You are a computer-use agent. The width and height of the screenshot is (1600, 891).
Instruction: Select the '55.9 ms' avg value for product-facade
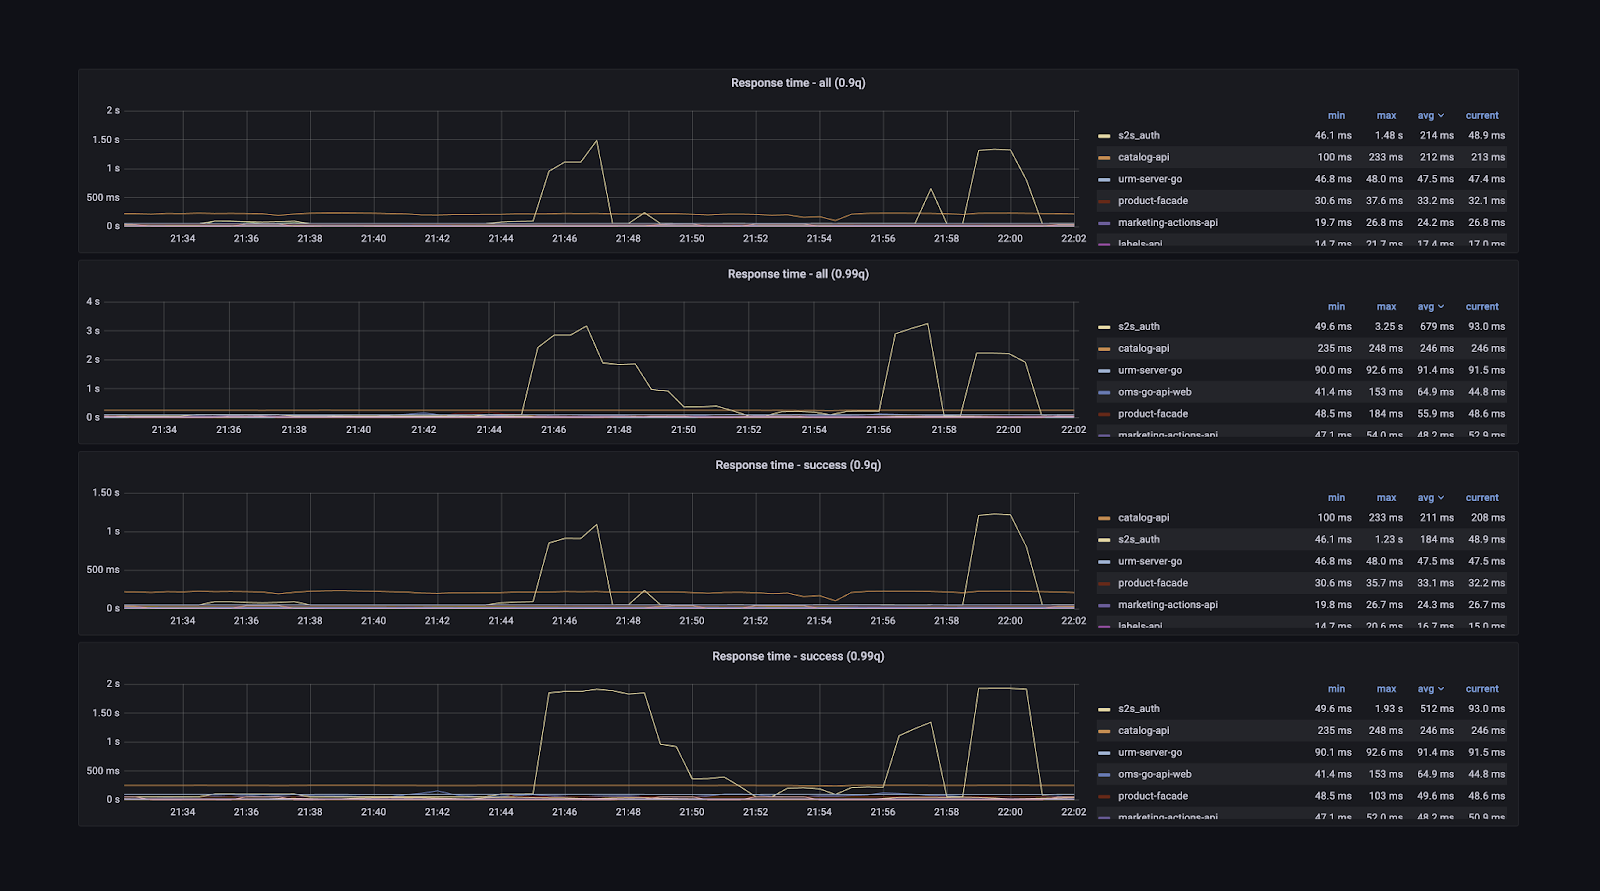1435,414
